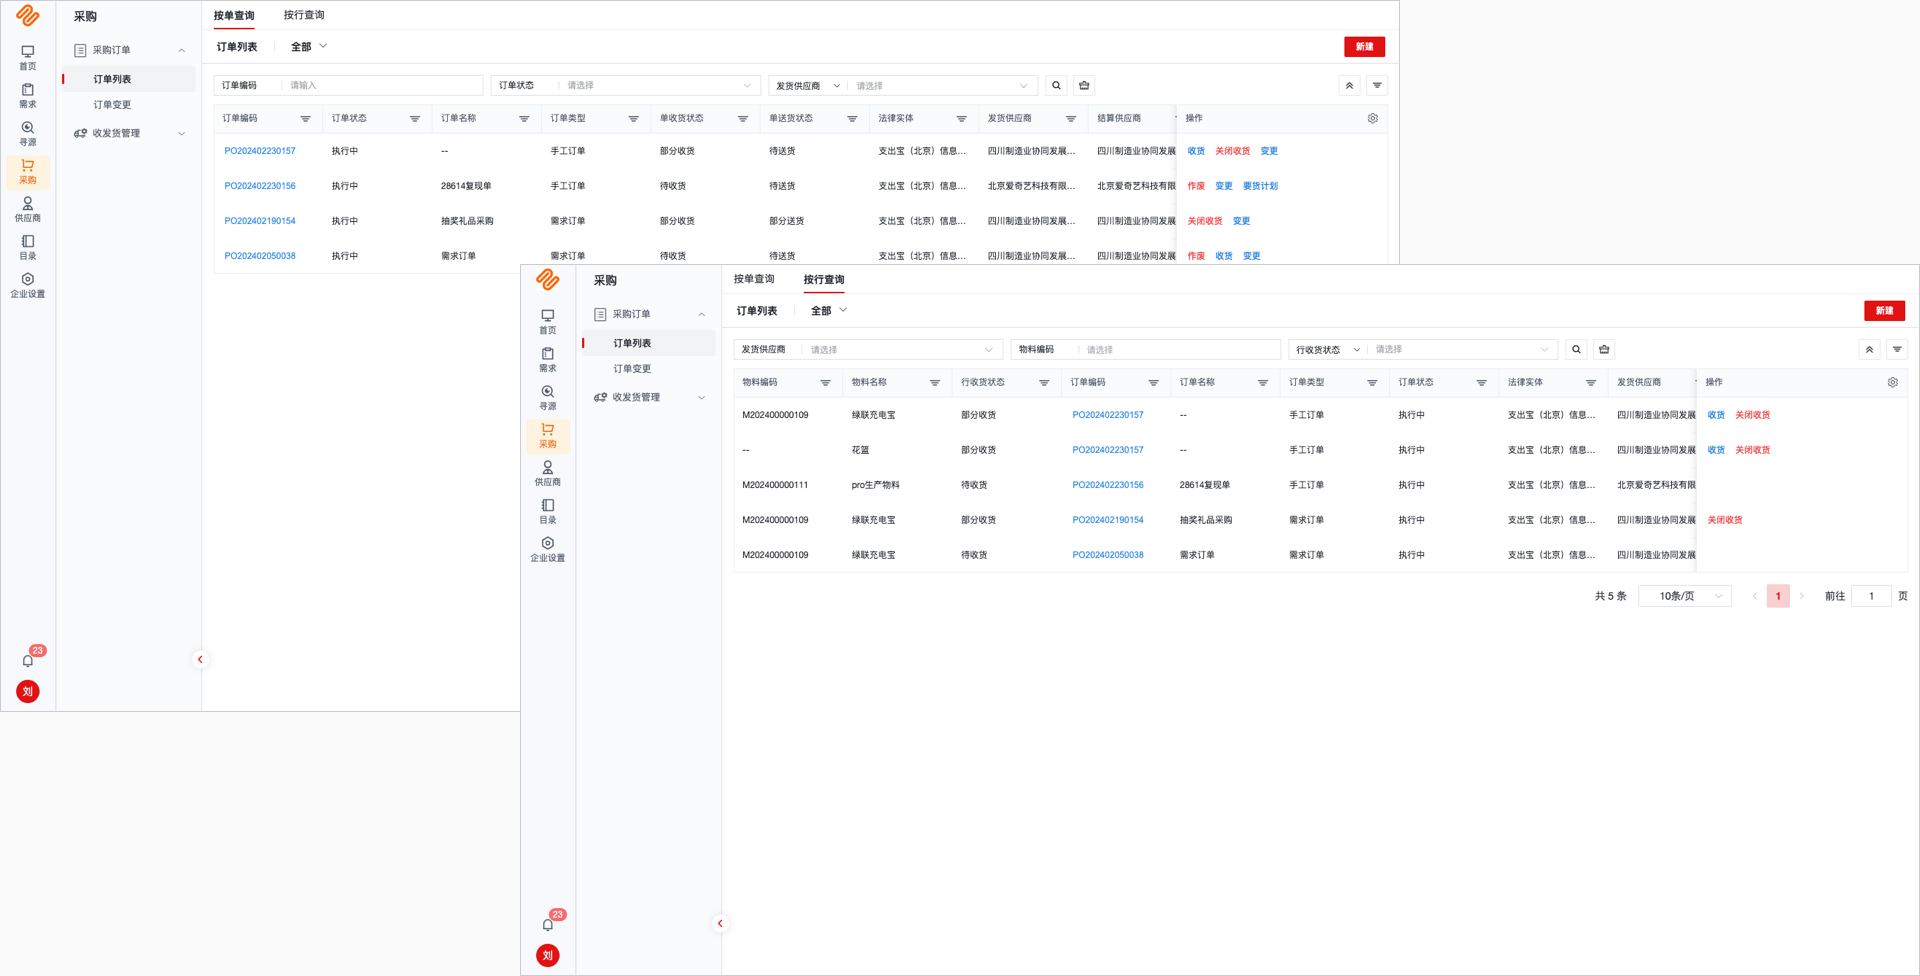Viewport: 1920px width, 976px height.
Task: Select page 1 in pagination
Action: pyautogui.click(x=1778, y=596)
